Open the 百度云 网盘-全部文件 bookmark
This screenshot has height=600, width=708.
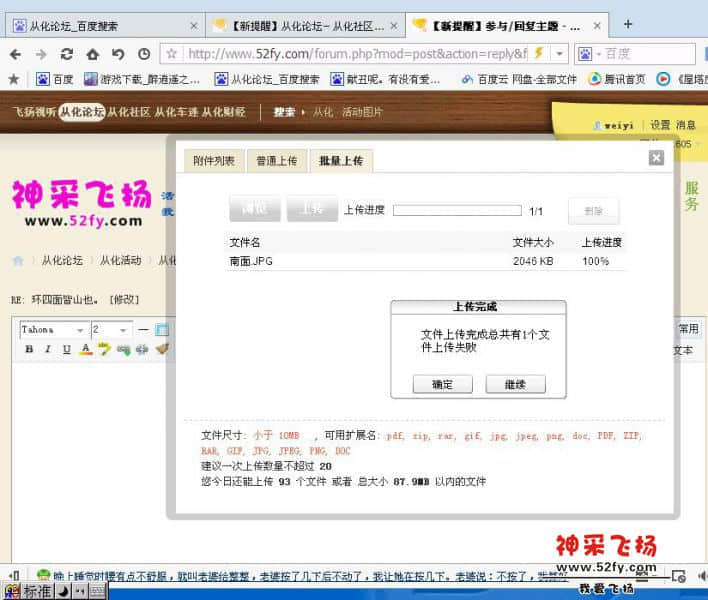pyautogui.click(x=518, y=79)
